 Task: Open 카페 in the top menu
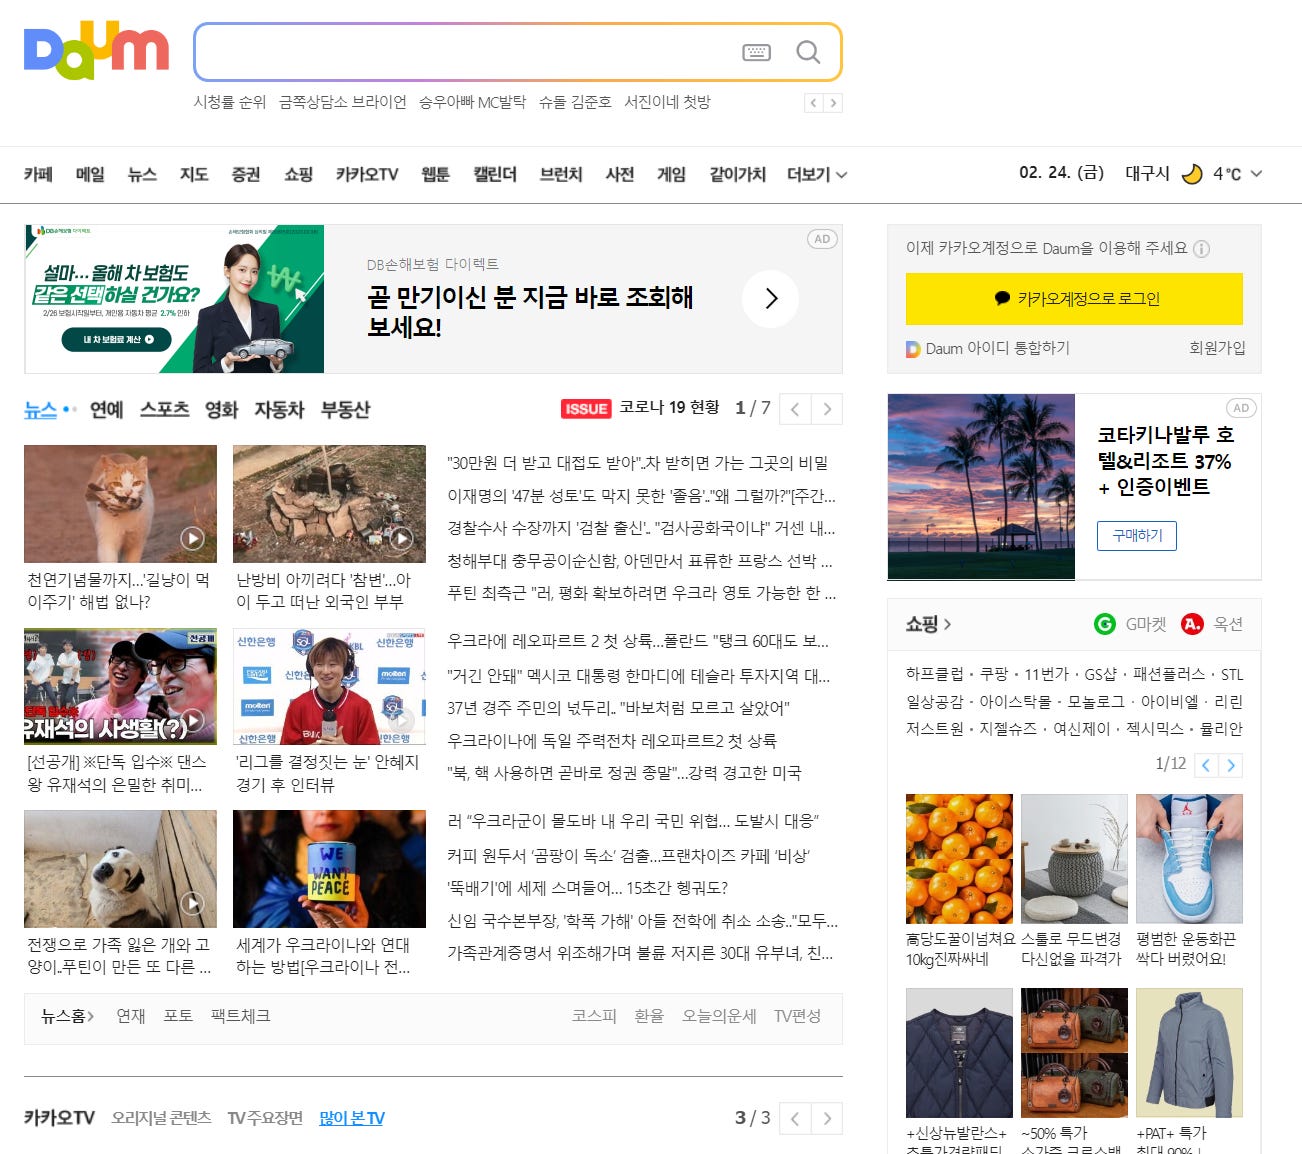pos(38,174)
